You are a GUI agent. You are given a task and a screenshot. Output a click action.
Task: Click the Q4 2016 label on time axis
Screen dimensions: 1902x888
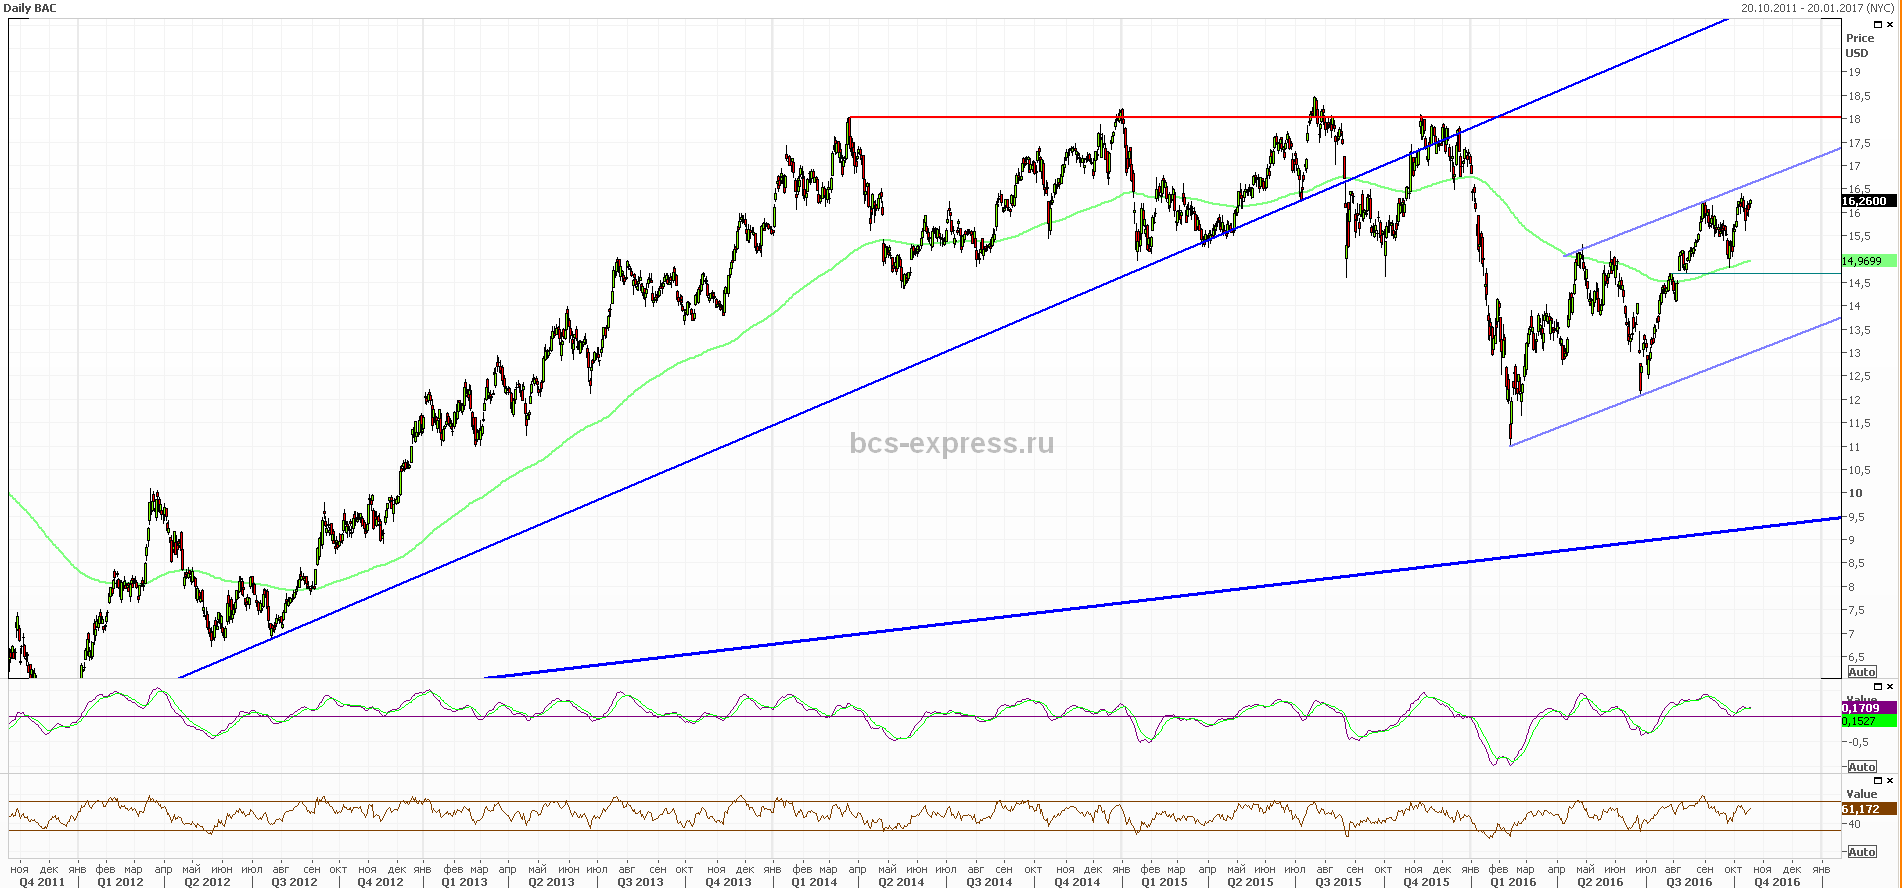click(1776, 882)
